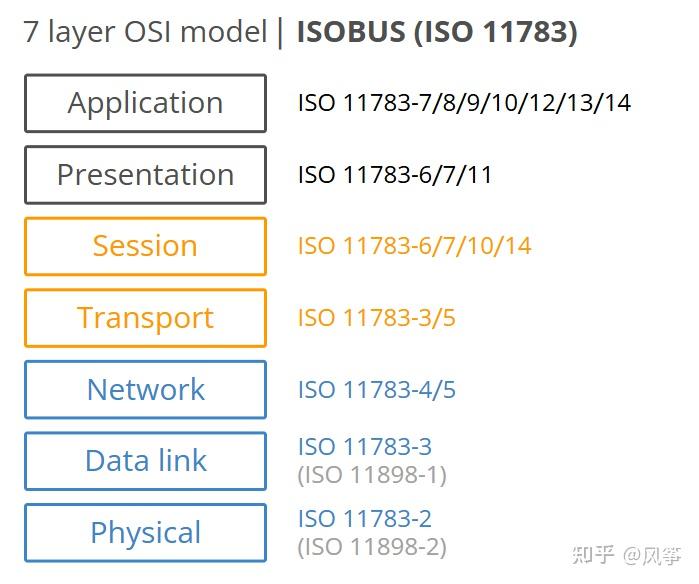Select the ISO 11783-6/7/11 label
The image size is (699, 584).
[395, 175]
